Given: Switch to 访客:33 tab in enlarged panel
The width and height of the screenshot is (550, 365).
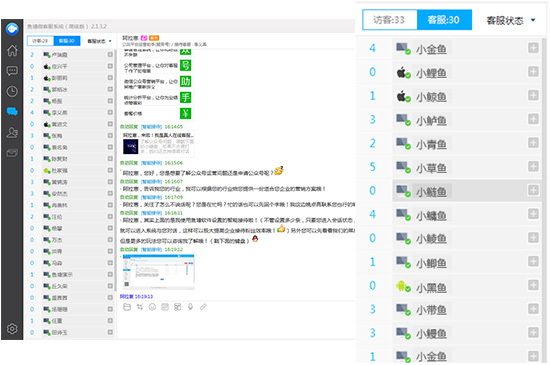Looking at the screenshot, I should [389, 20].
